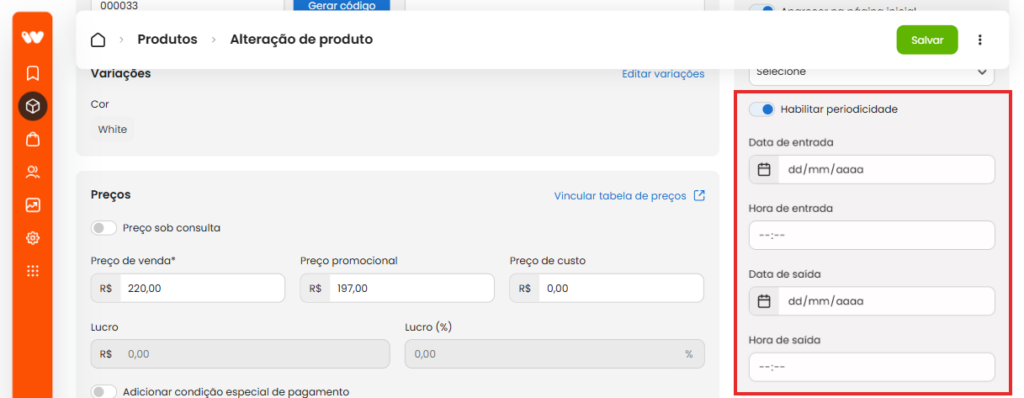
Task: Open the shopping bag icon in sidebar
Action: (33, 139)
